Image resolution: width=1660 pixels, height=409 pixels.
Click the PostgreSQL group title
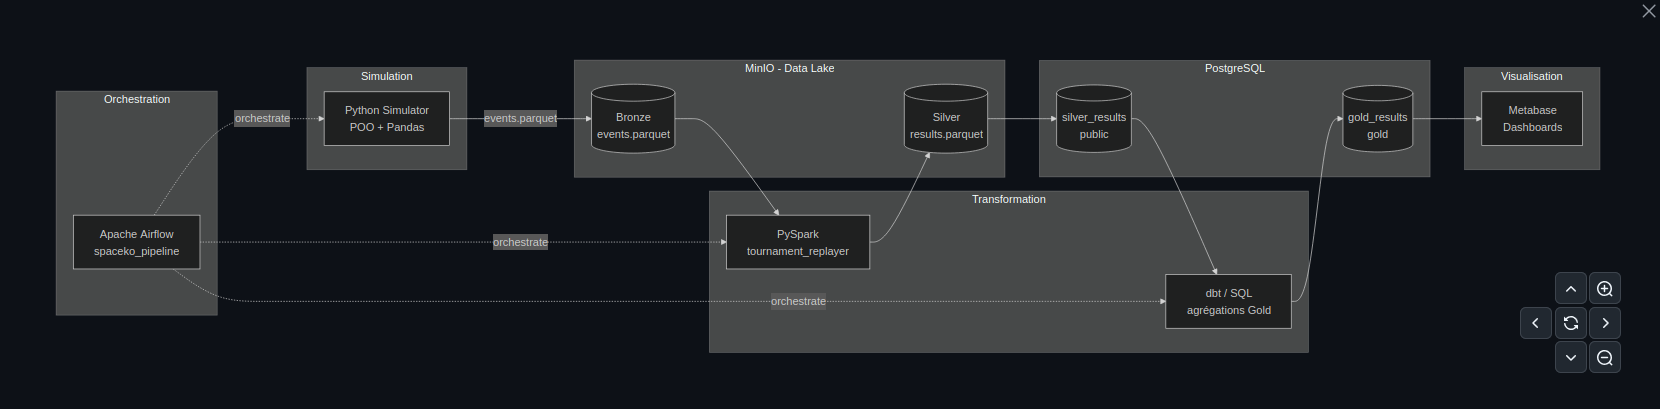click(x=1235, y=68)
